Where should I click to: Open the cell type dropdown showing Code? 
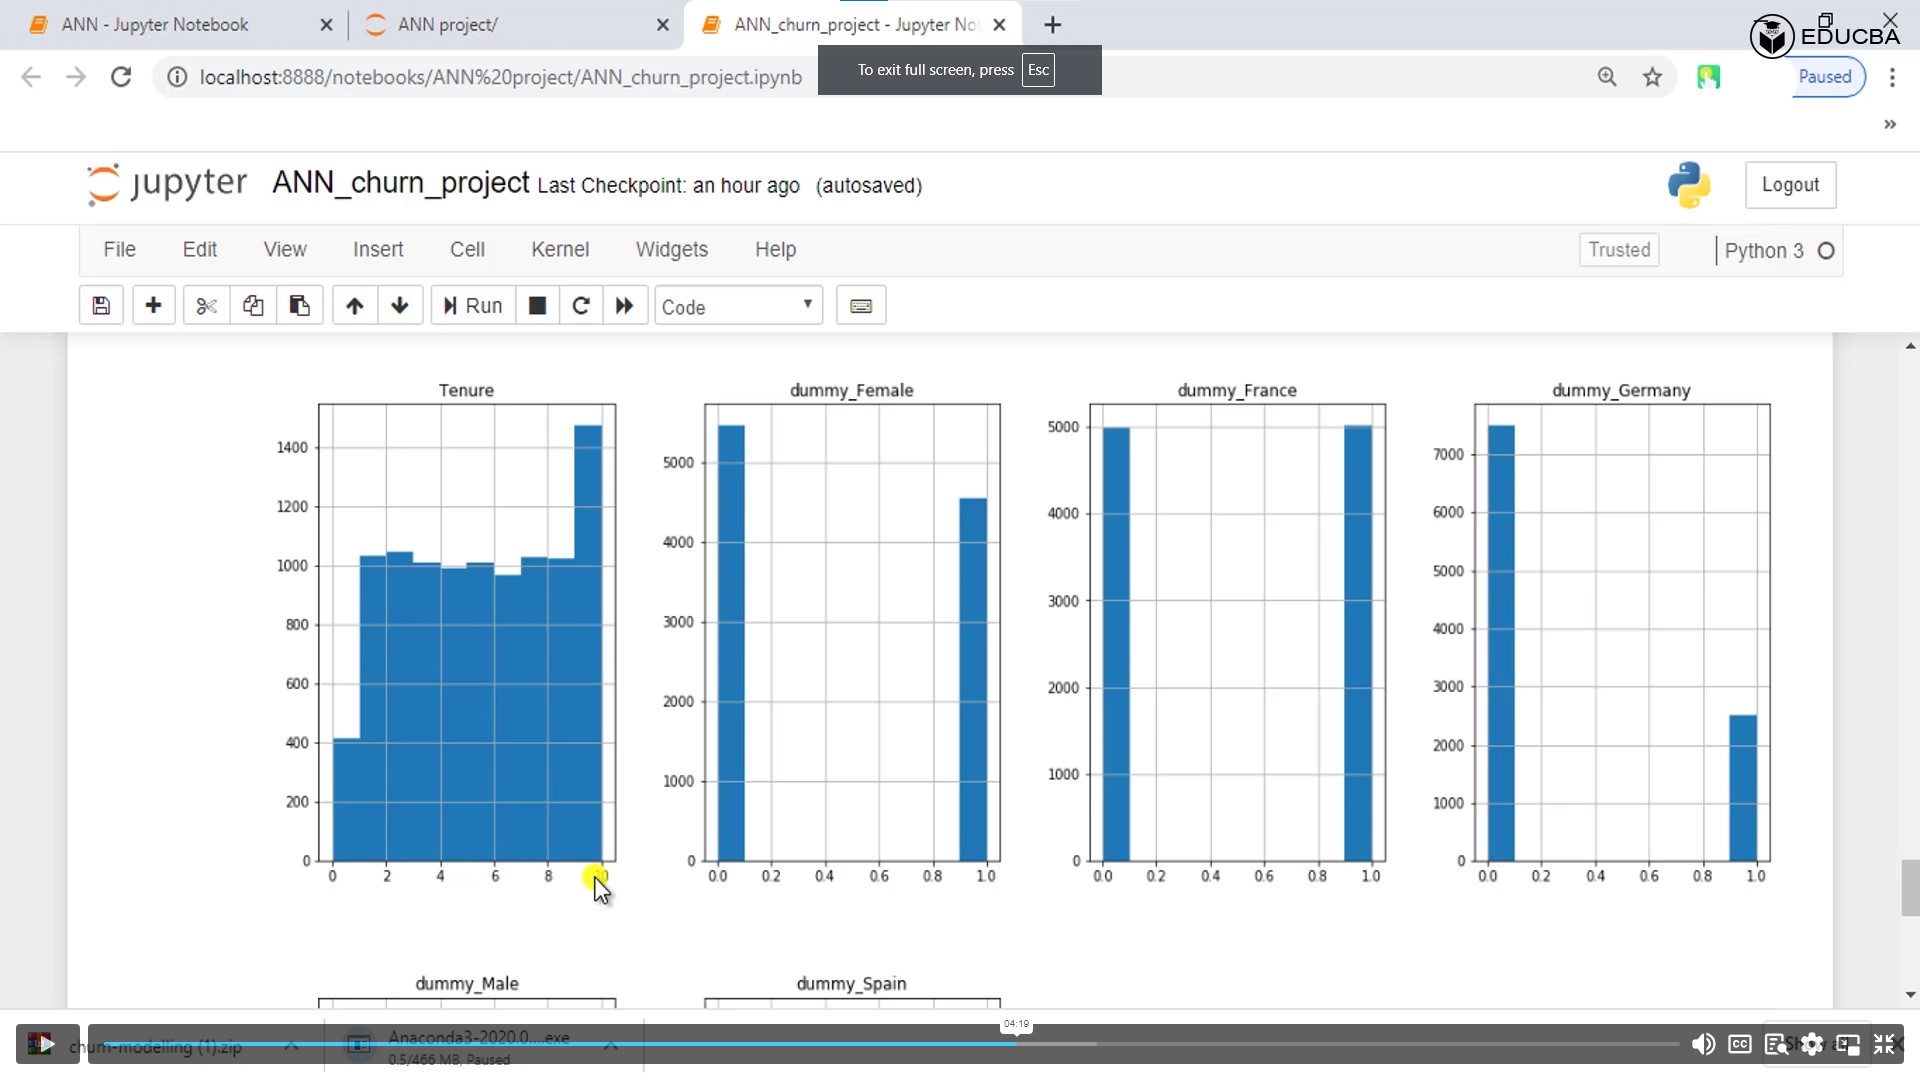point(738,305)
